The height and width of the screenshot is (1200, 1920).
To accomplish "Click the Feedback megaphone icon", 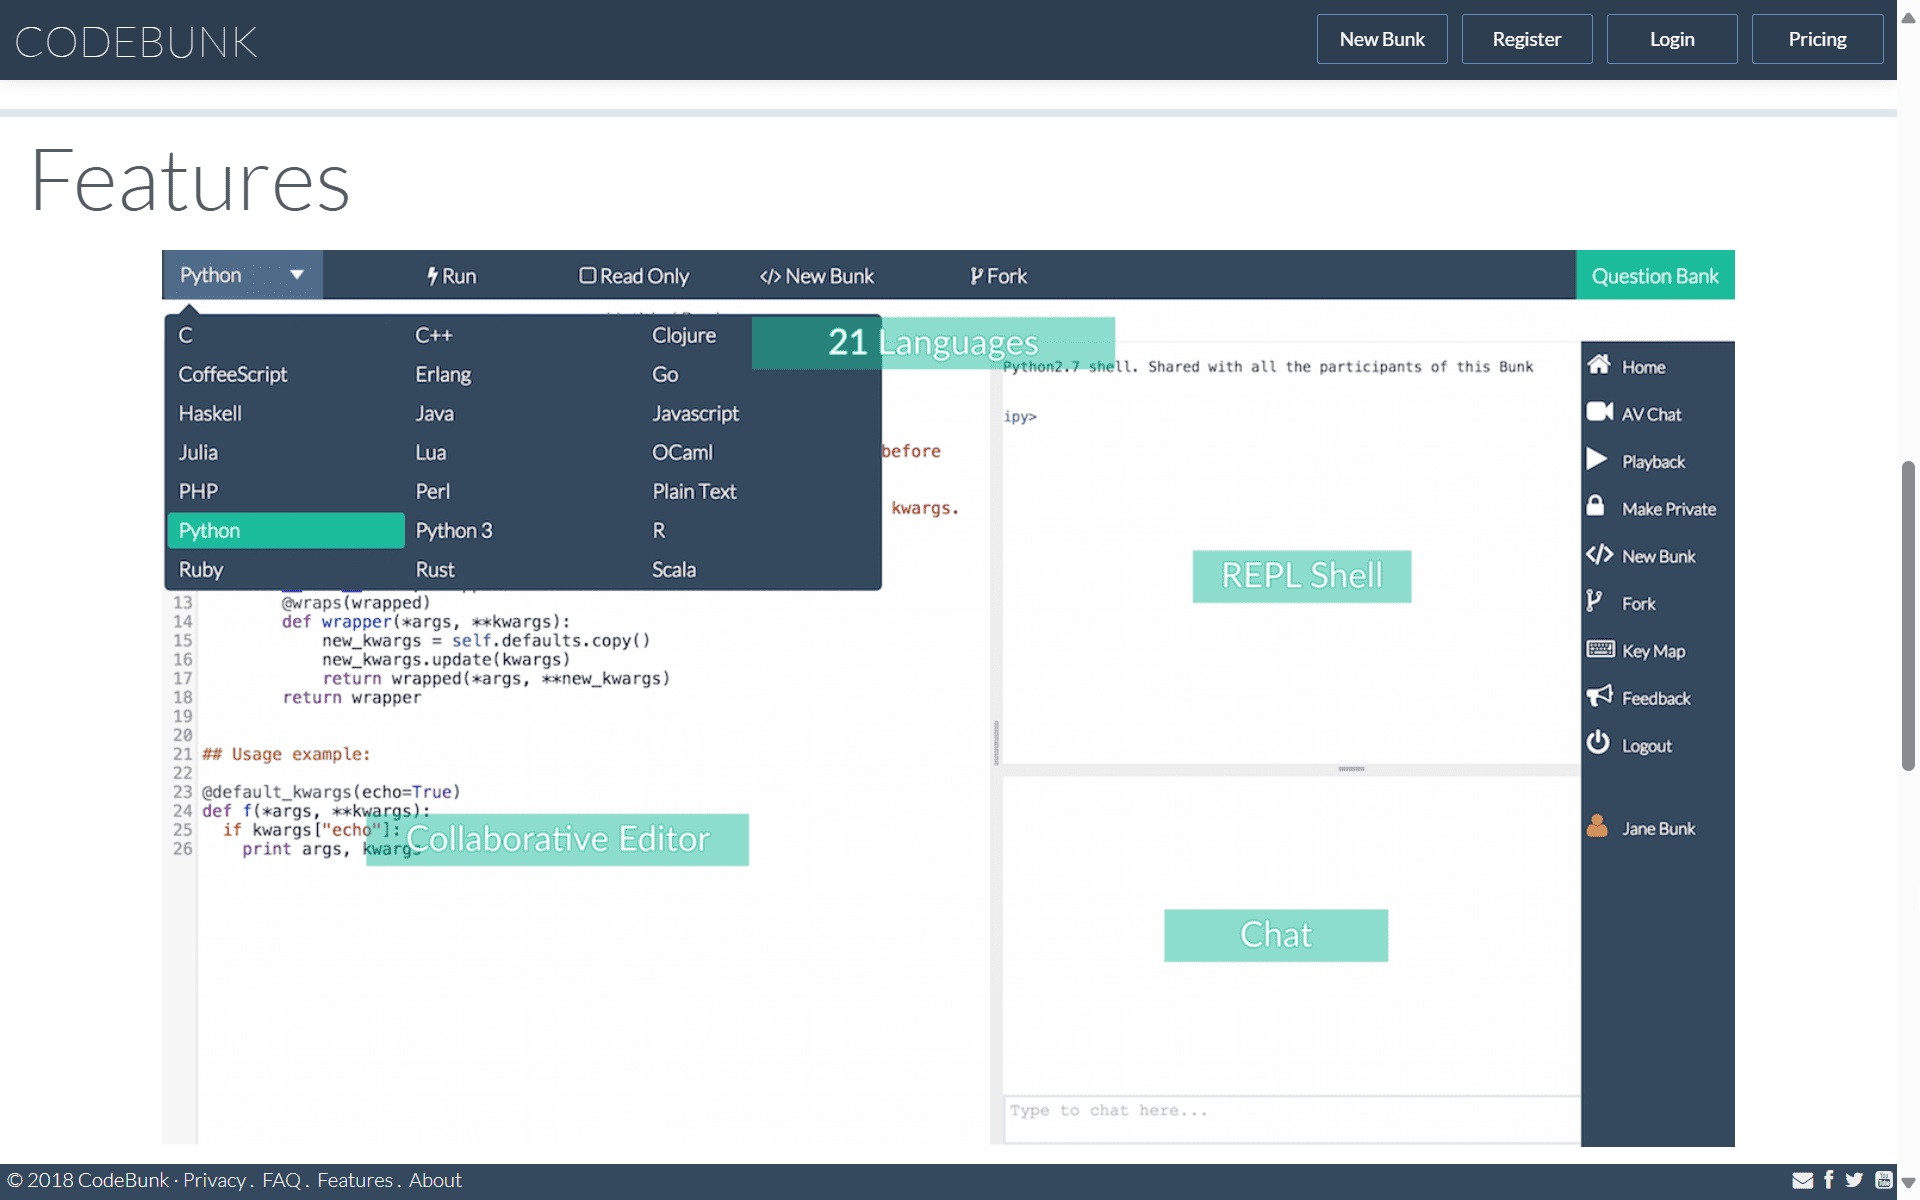I will click(1599, 696).
